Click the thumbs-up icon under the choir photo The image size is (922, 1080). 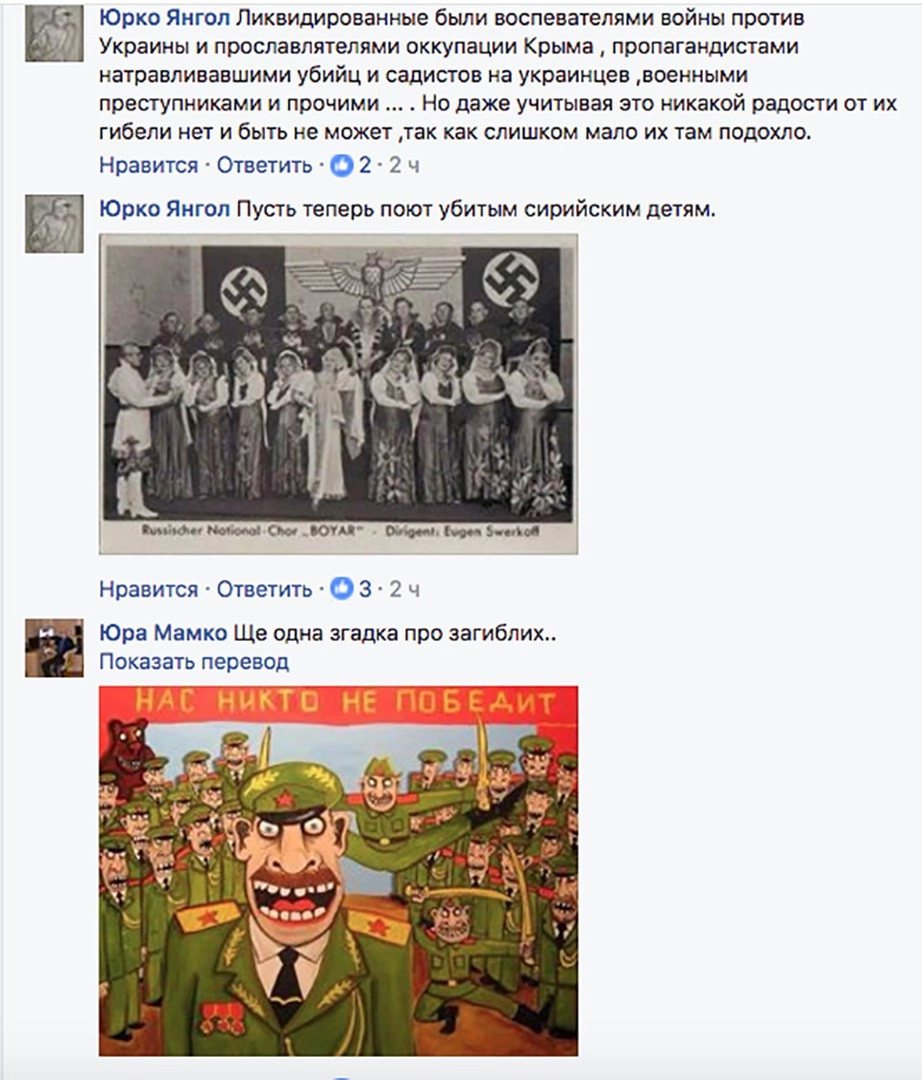click(x=342, y=589)
